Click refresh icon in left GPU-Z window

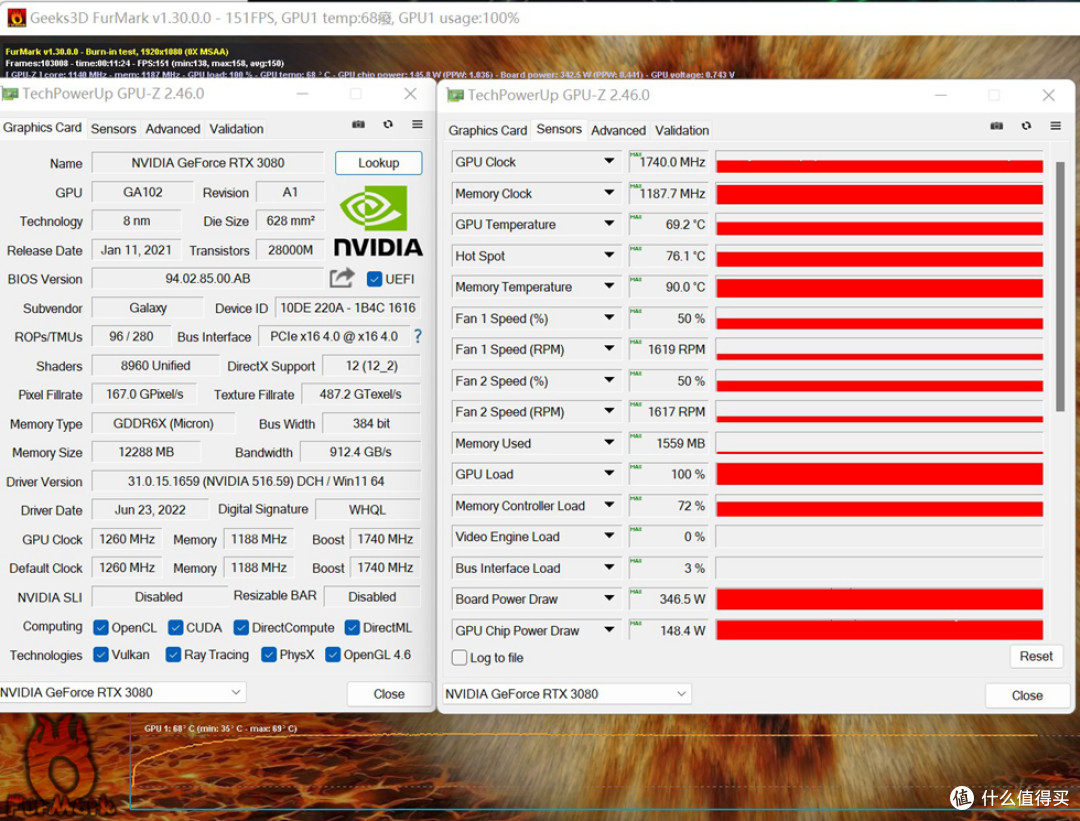click(388, 124)
